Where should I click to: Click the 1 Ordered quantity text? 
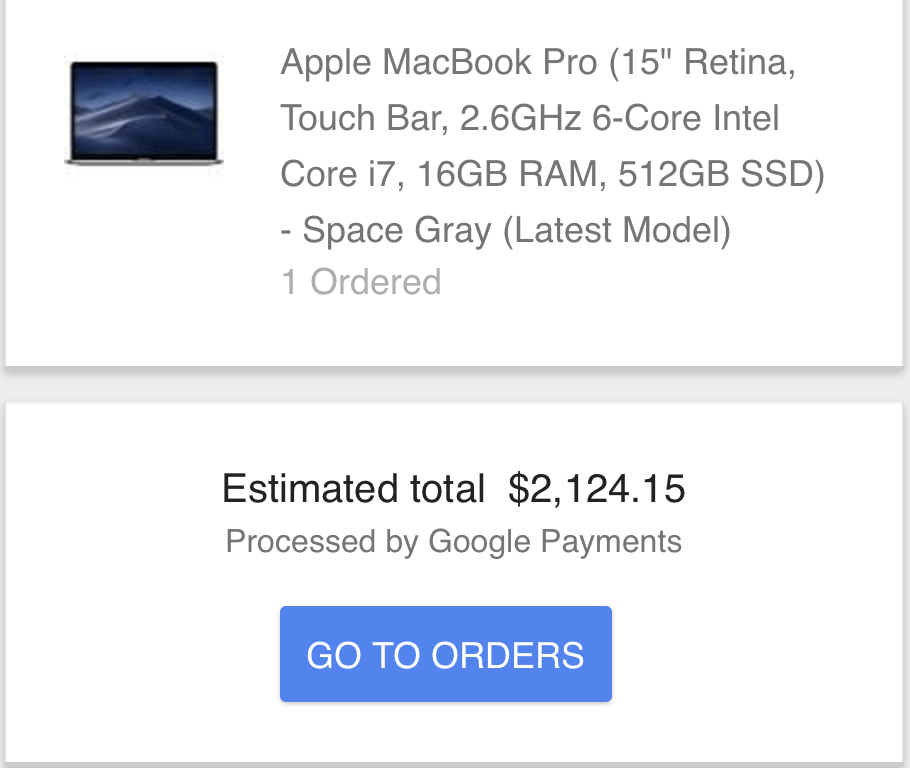click(x=361, y=282)
